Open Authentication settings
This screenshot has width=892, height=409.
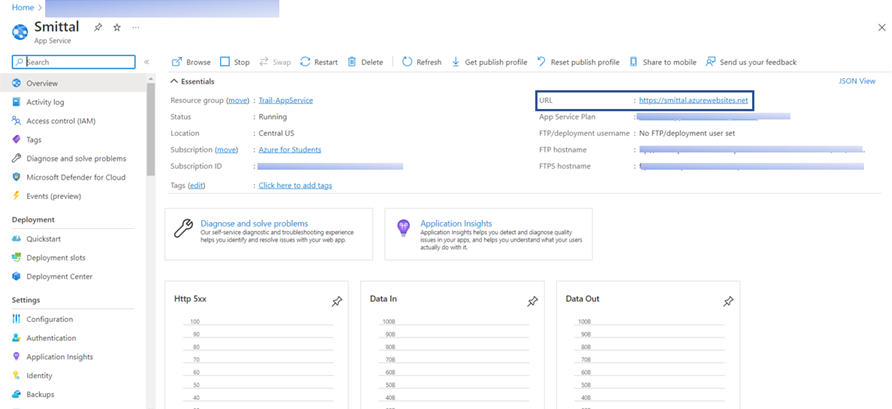pos(74,338)
